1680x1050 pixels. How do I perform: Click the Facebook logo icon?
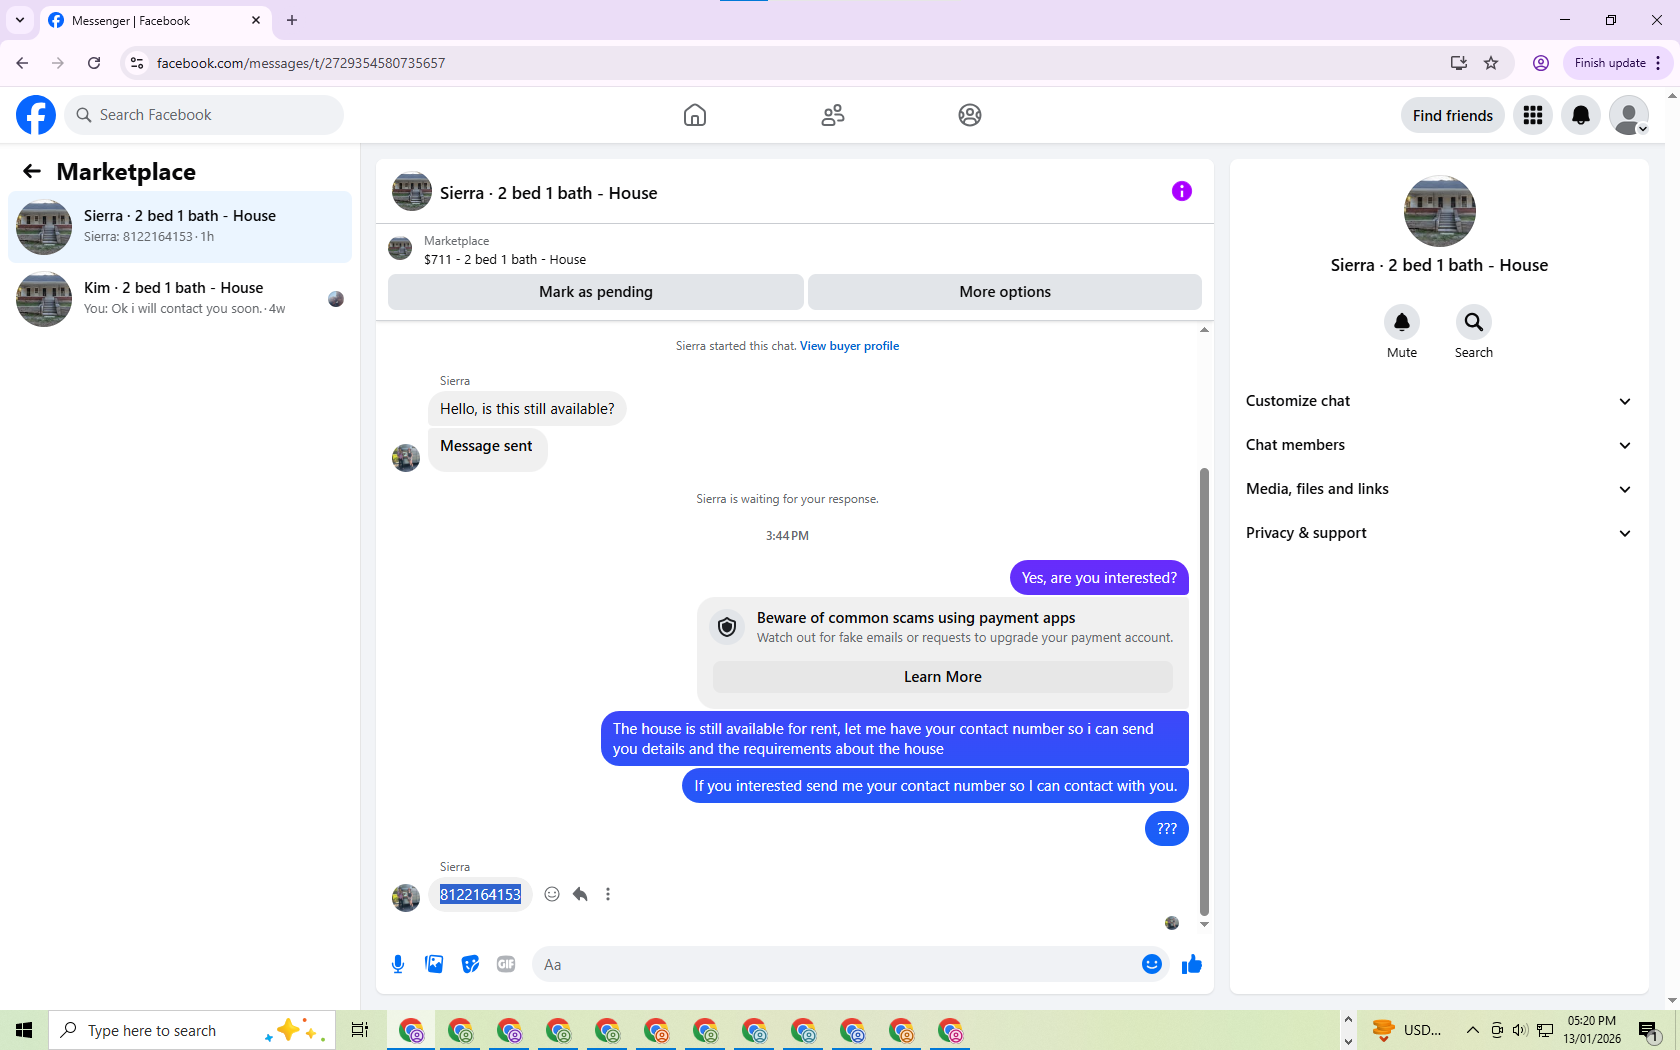[36, 115]
